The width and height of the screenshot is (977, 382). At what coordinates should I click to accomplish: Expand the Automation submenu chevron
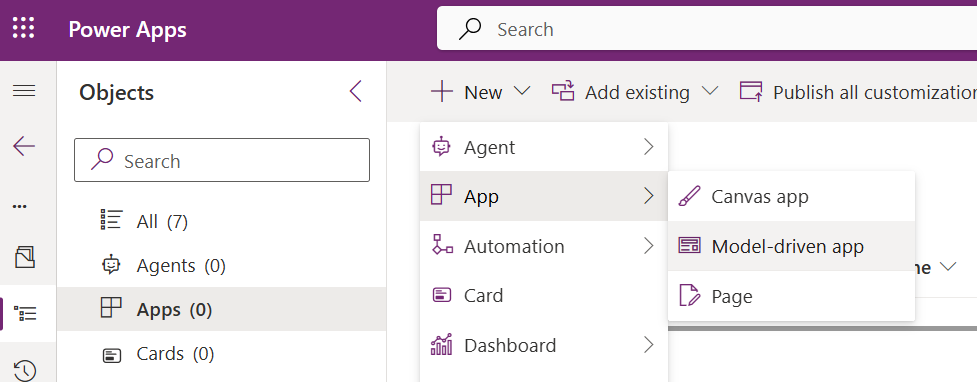(x=649, y=246)
